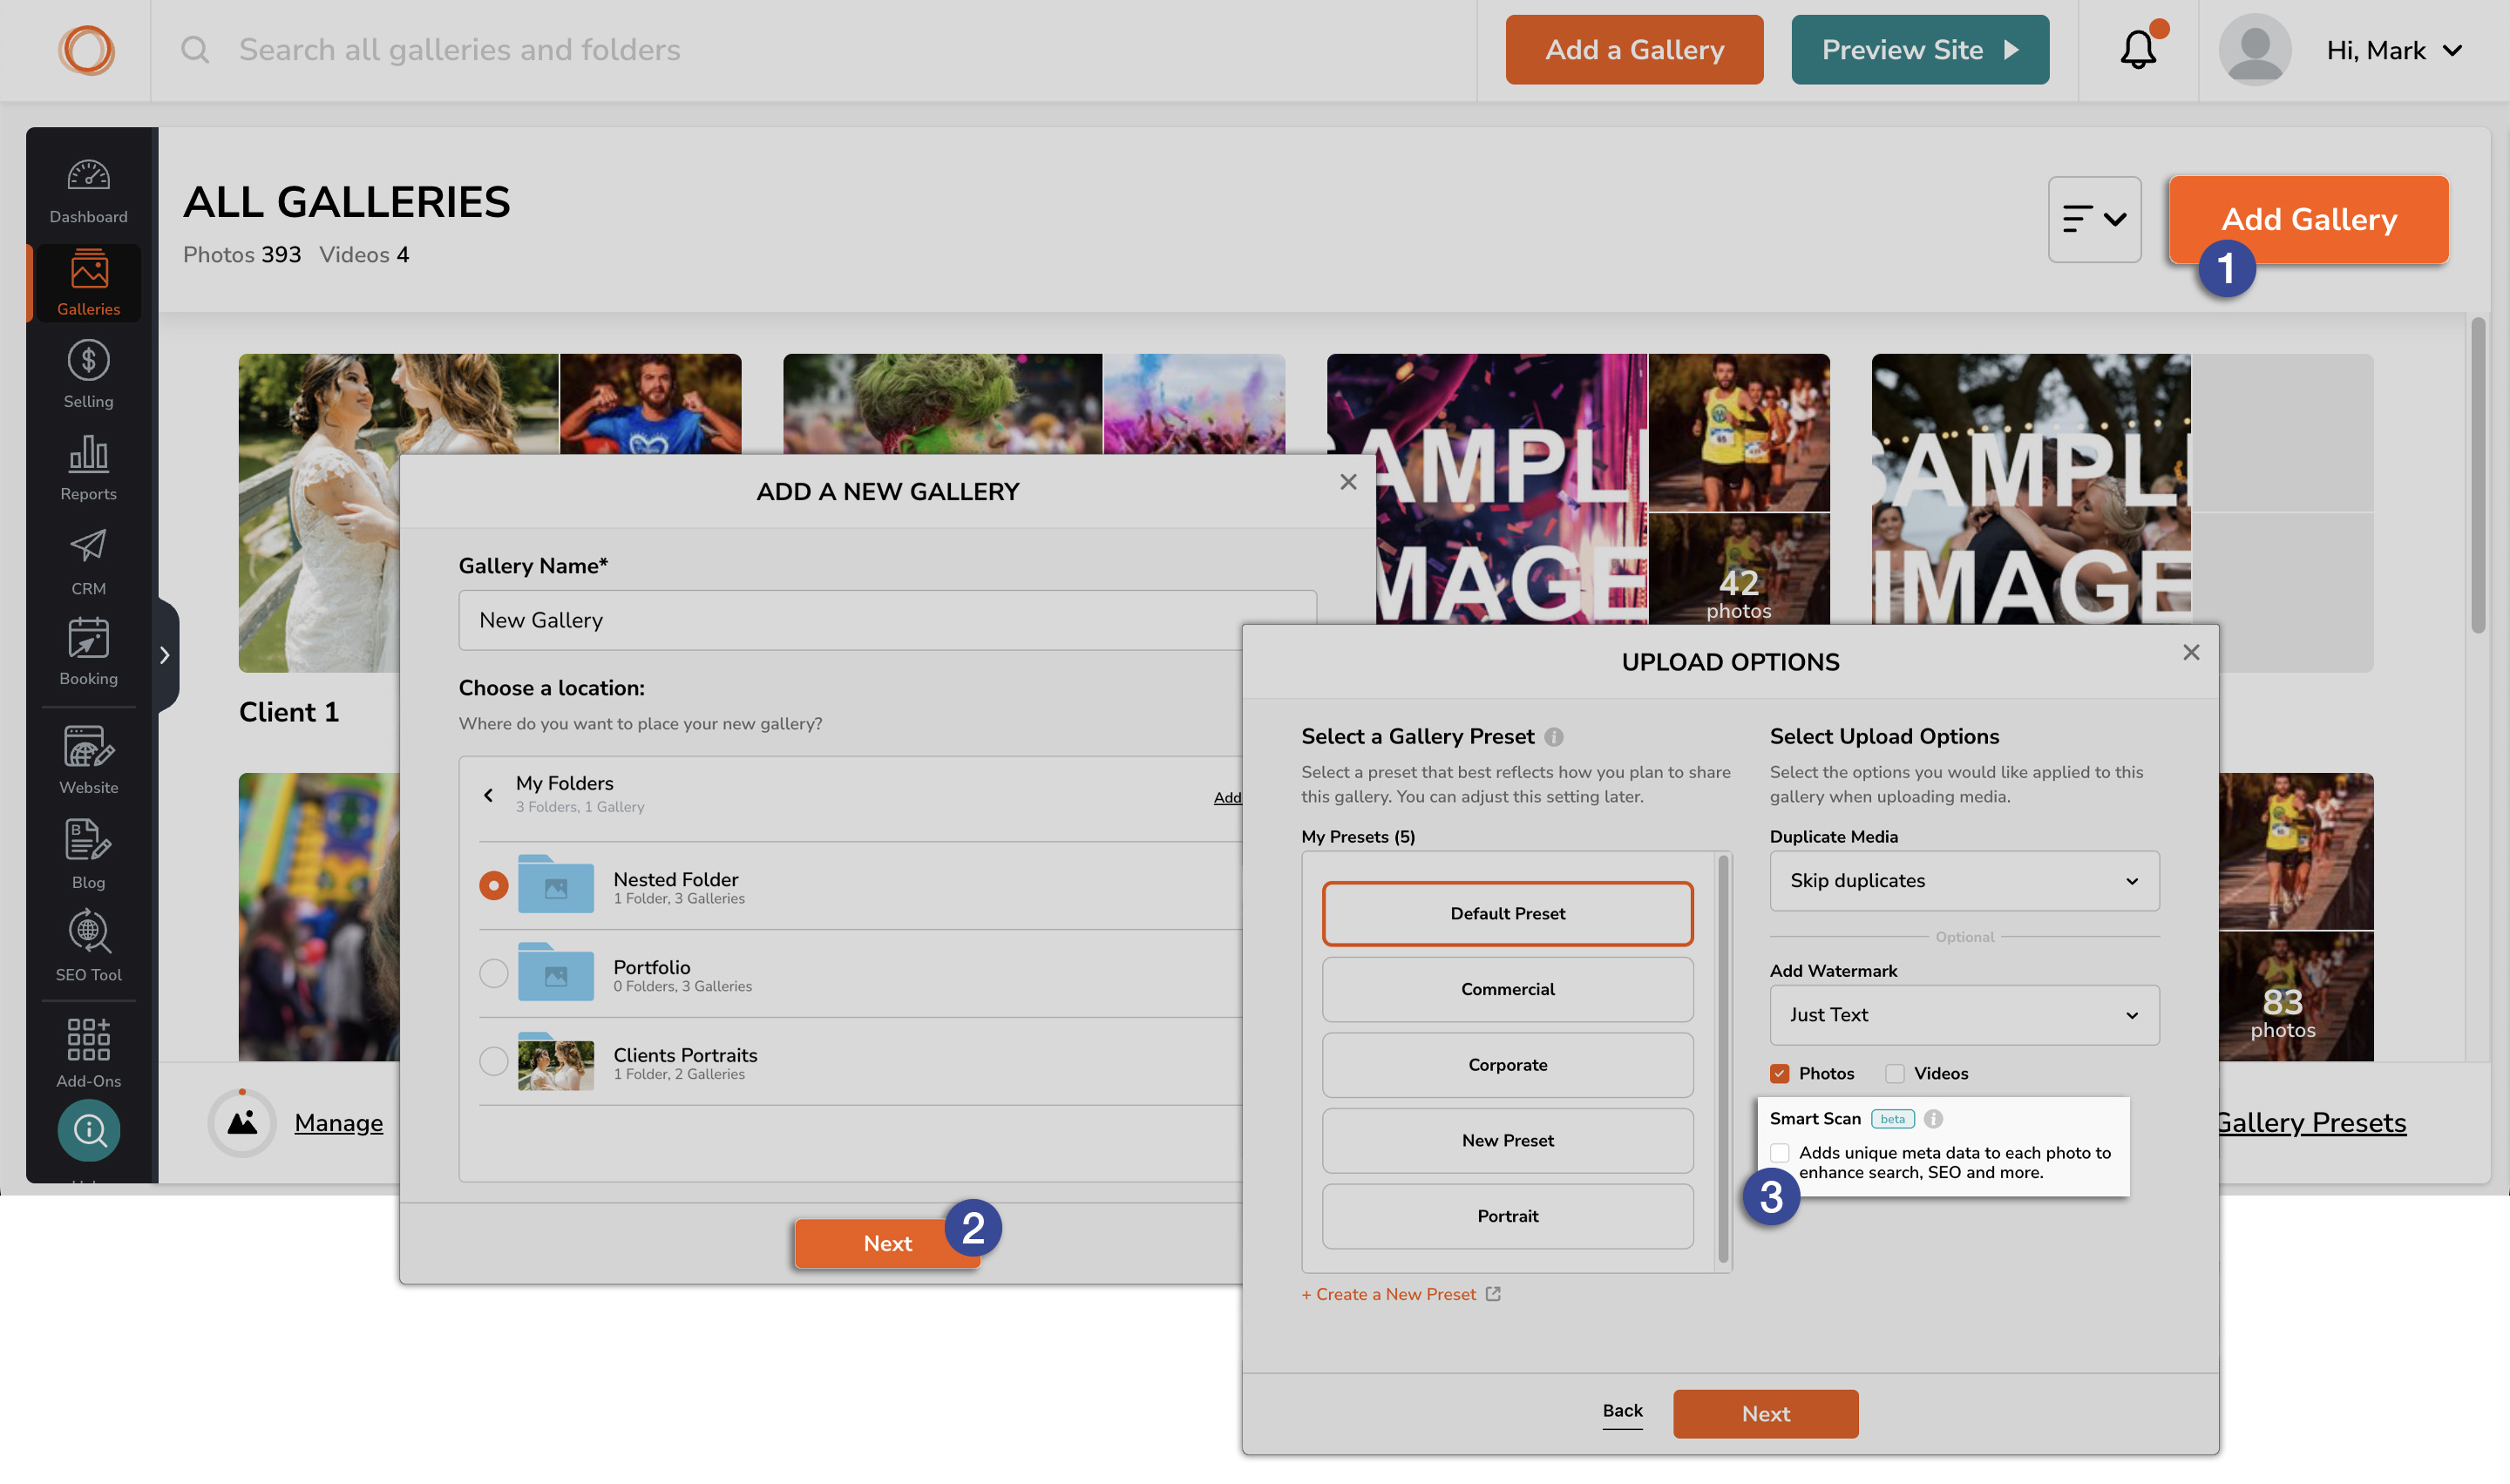Click the Clients Portraits folder thumbnail
2510x1484 pixels.
point(556,1061)
